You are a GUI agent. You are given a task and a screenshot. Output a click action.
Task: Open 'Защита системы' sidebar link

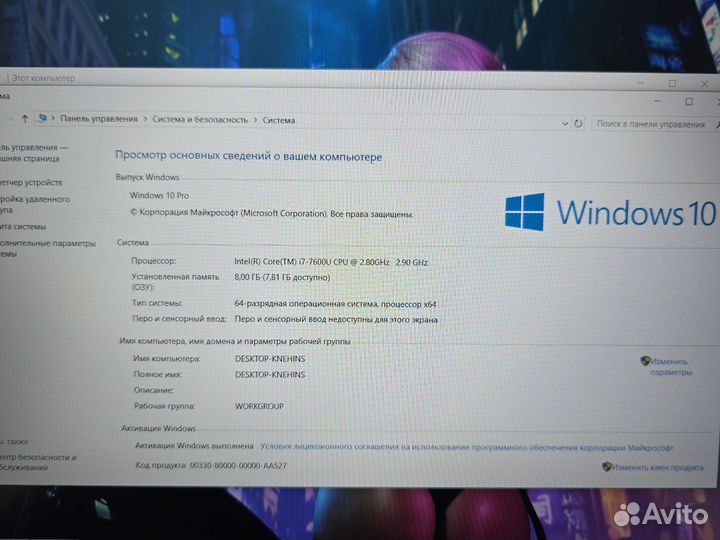(x=23, y=226)
